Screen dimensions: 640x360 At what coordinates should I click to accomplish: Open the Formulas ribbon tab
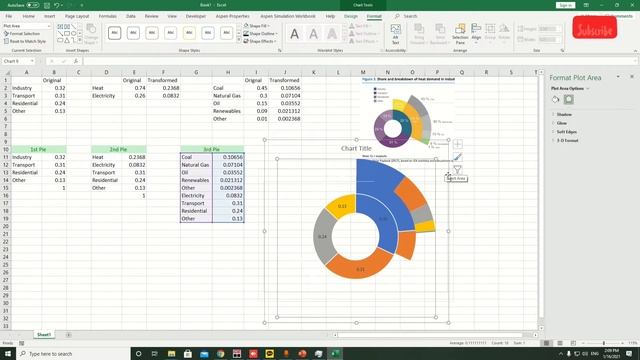click(108, 16)
